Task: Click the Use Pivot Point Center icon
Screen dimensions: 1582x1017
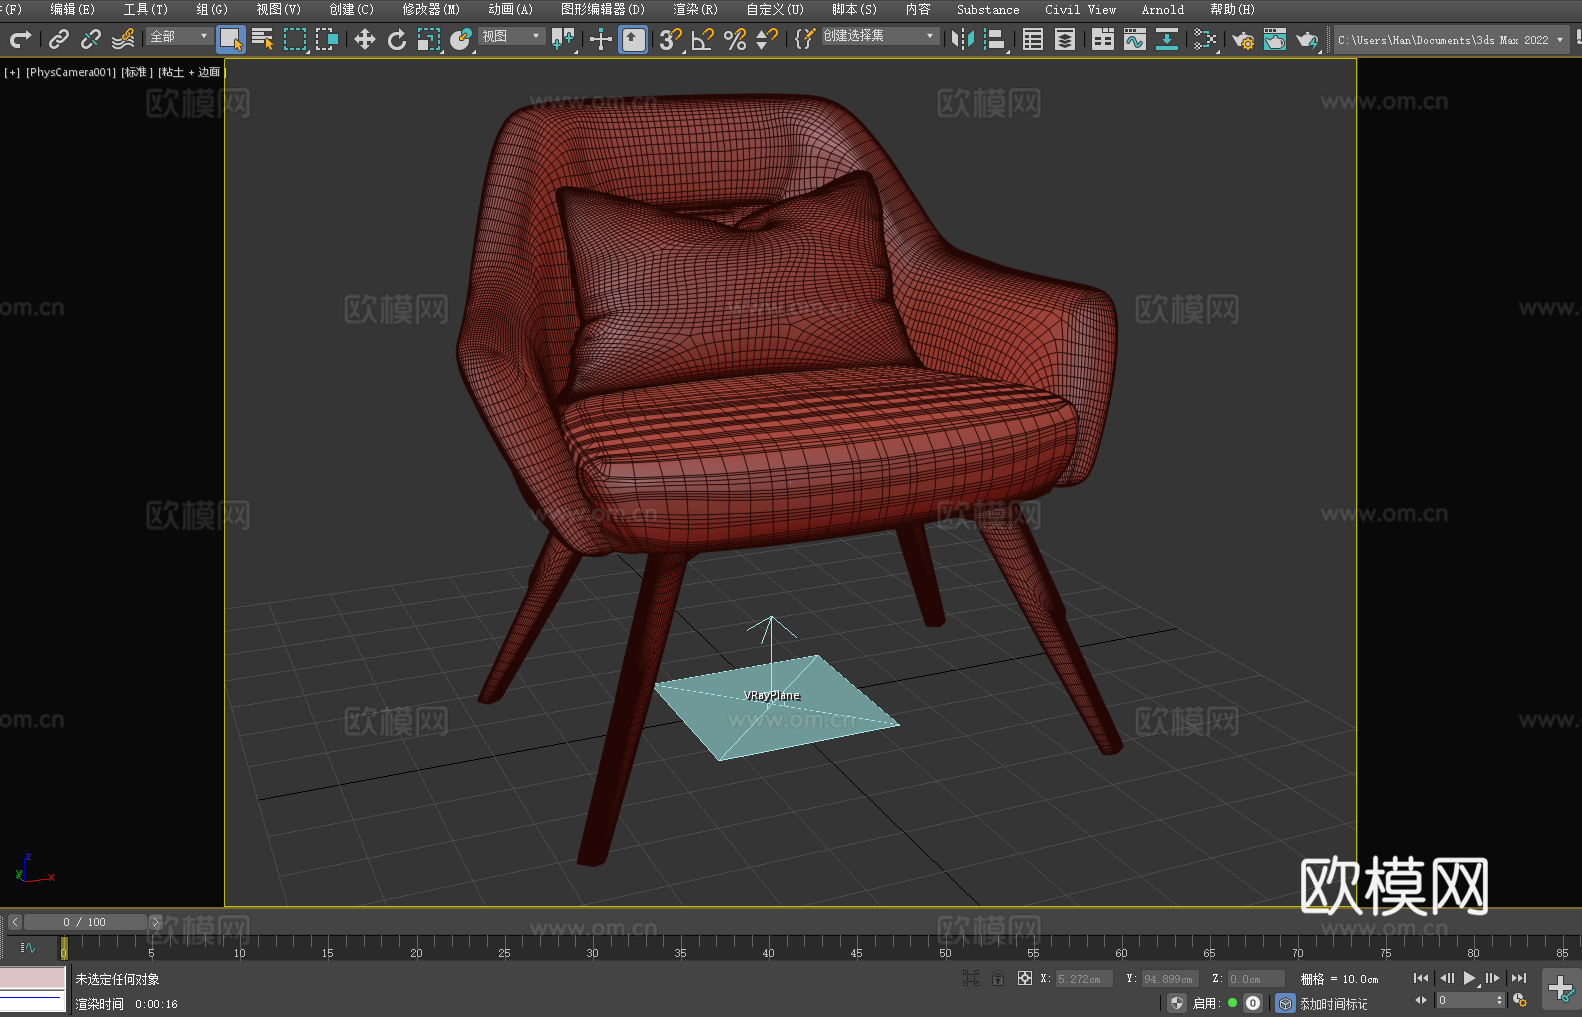Action: tap(563, 39)
